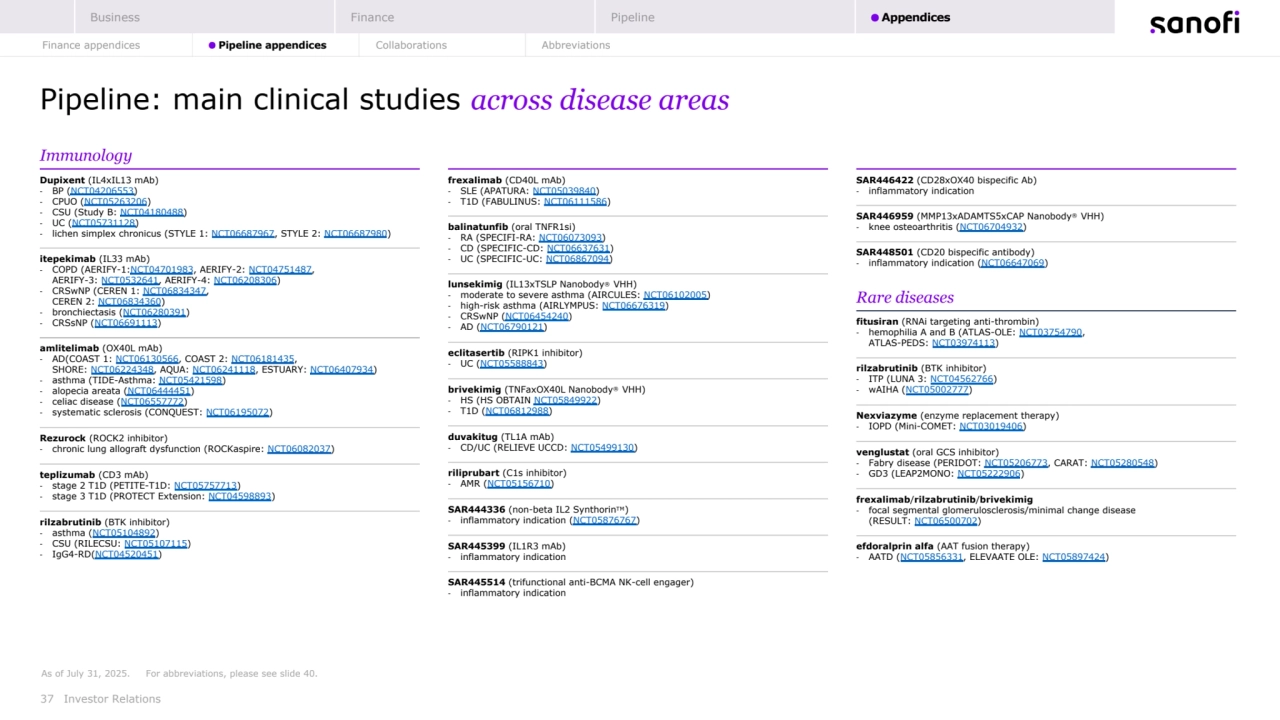This screenshot has height=720, width=1280.
Task: Open brivekimig T1D link NCT06812988
Action: click(x=517, y=411)
